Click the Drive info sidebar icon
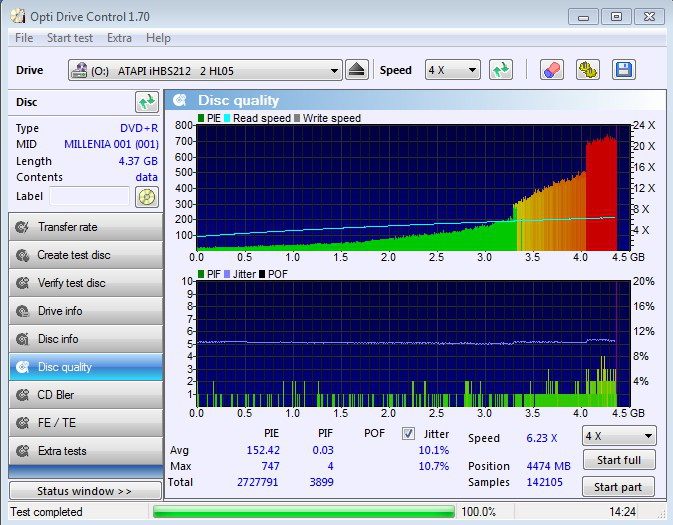This screenshot has height=525, width=673. 22,311
